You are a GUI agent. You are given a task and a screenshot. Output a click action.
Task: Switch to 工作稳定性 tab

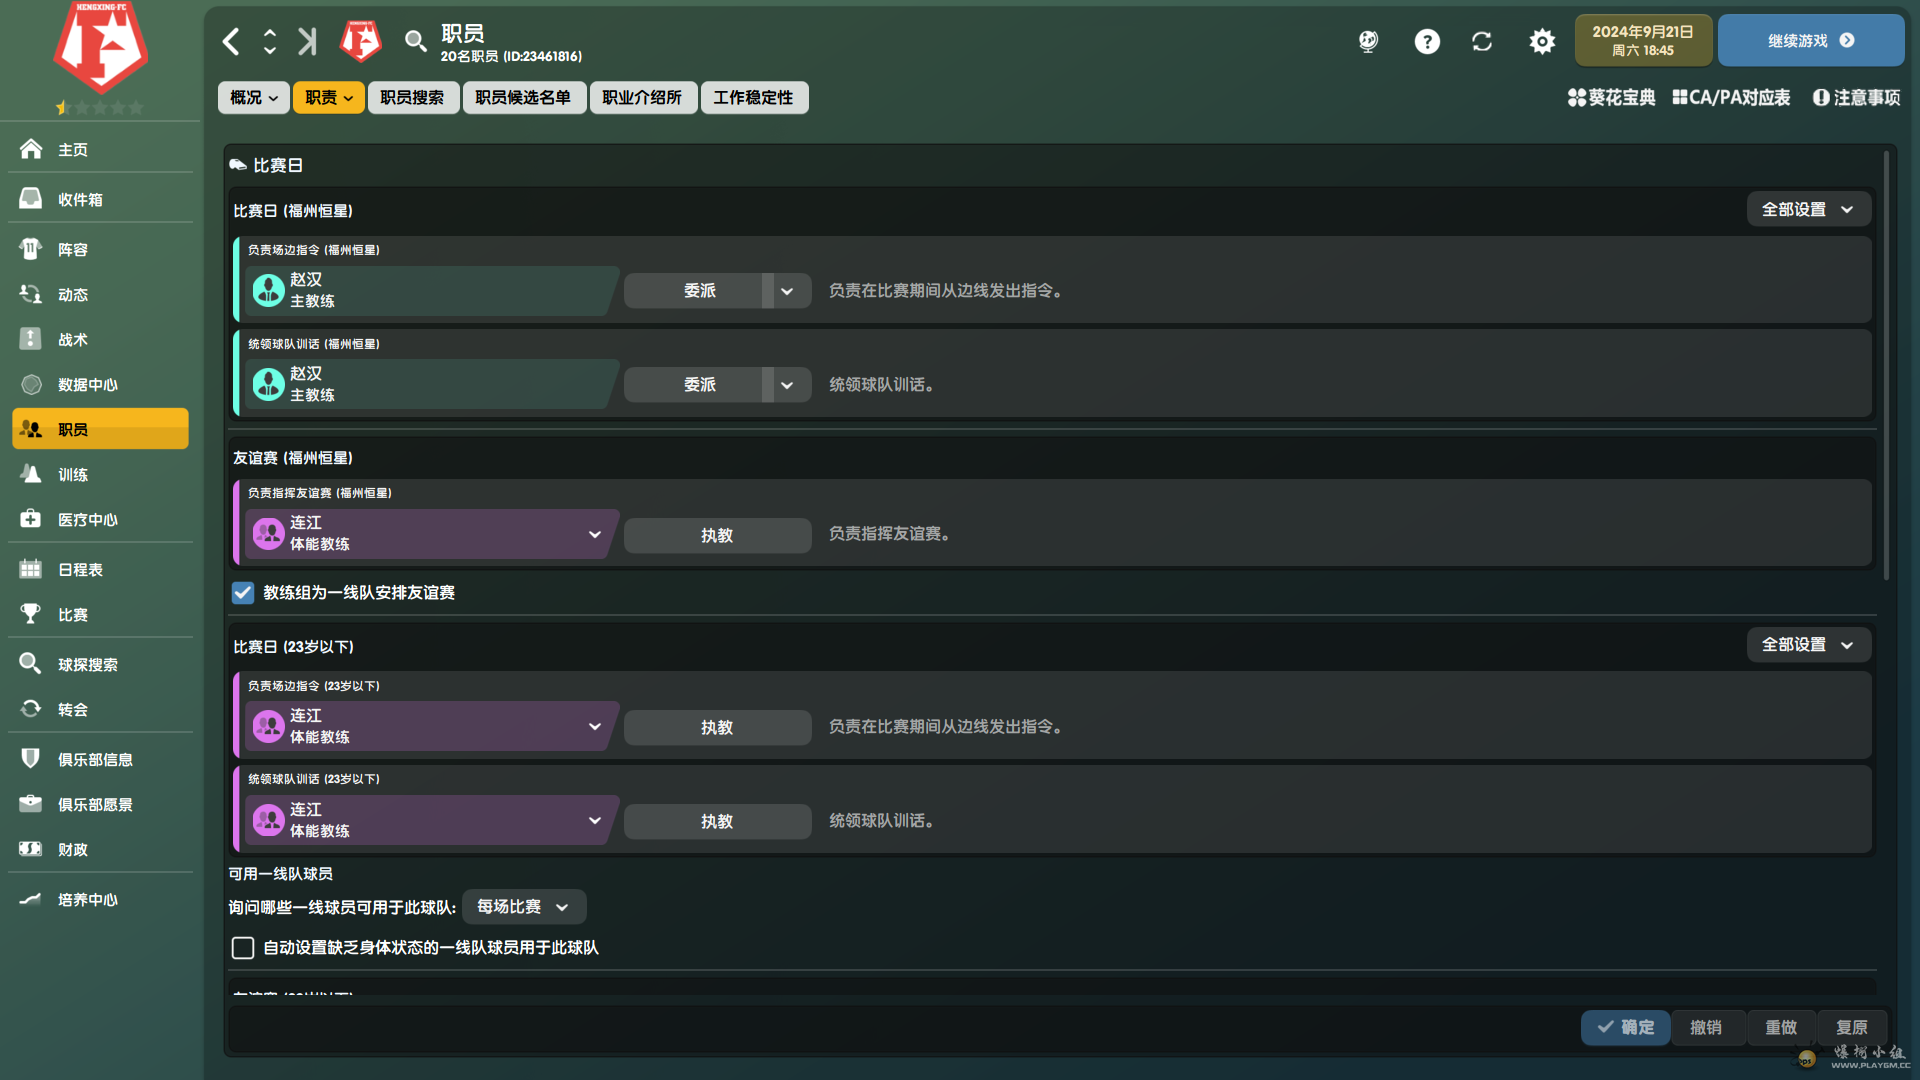(x=753, y=98)
